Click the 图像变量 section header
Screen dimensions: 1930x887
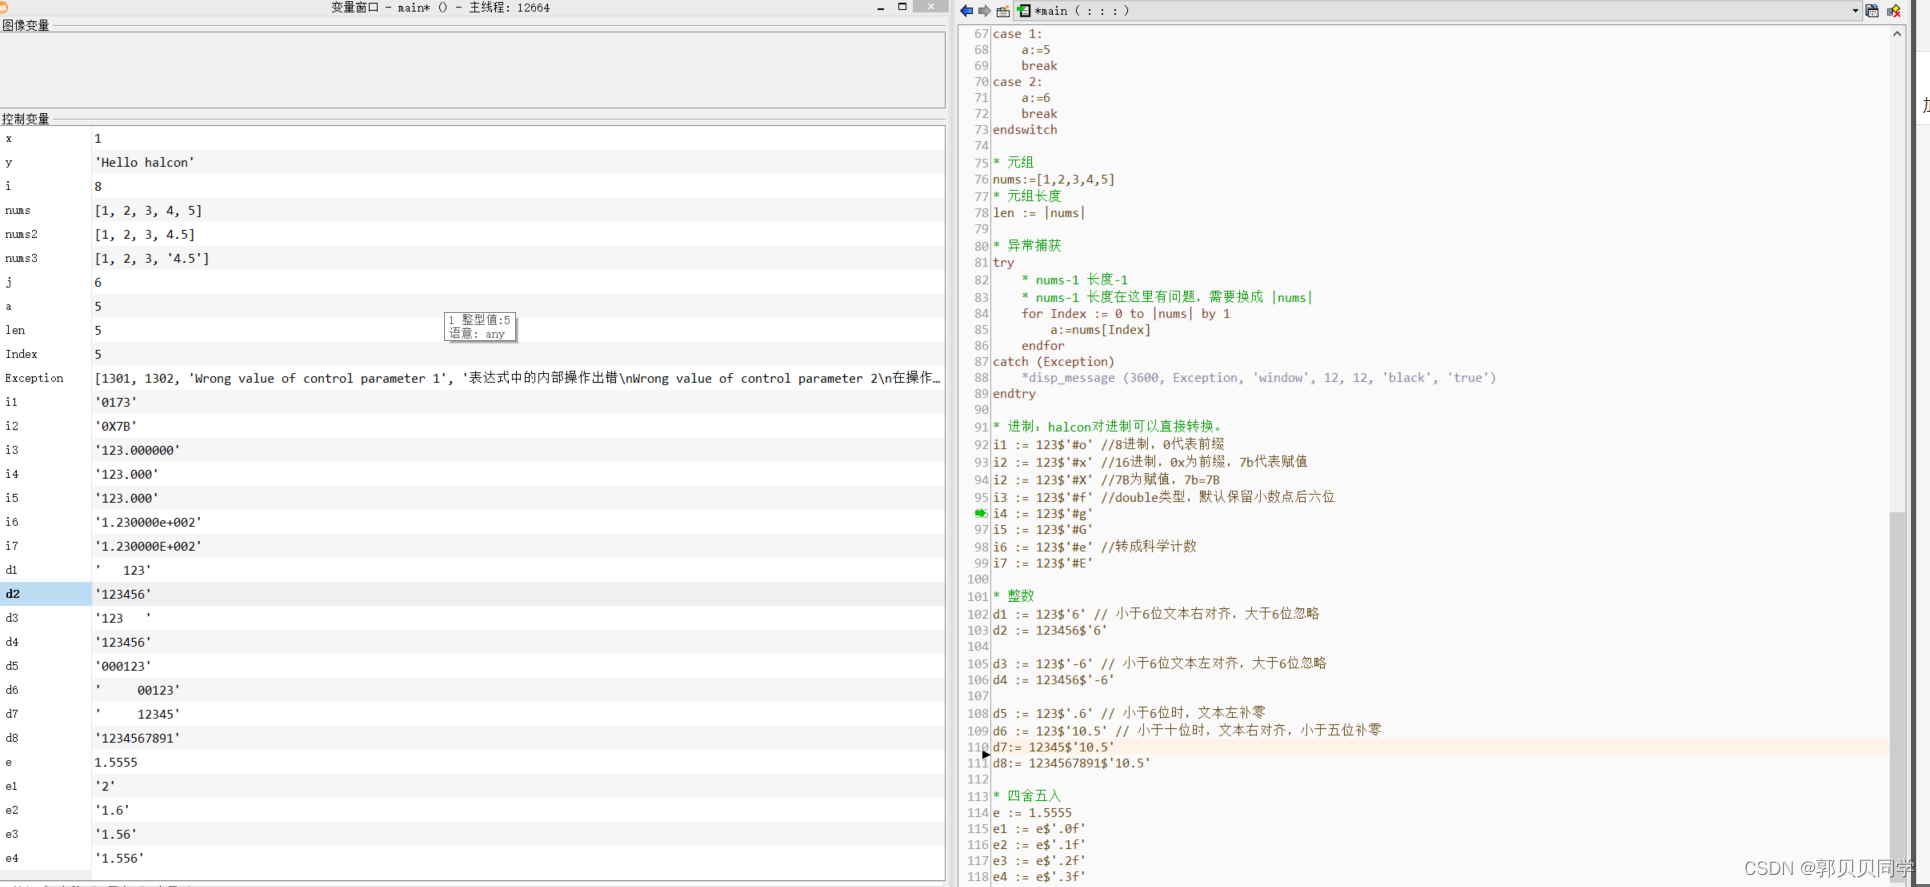[x=26, y=25]
